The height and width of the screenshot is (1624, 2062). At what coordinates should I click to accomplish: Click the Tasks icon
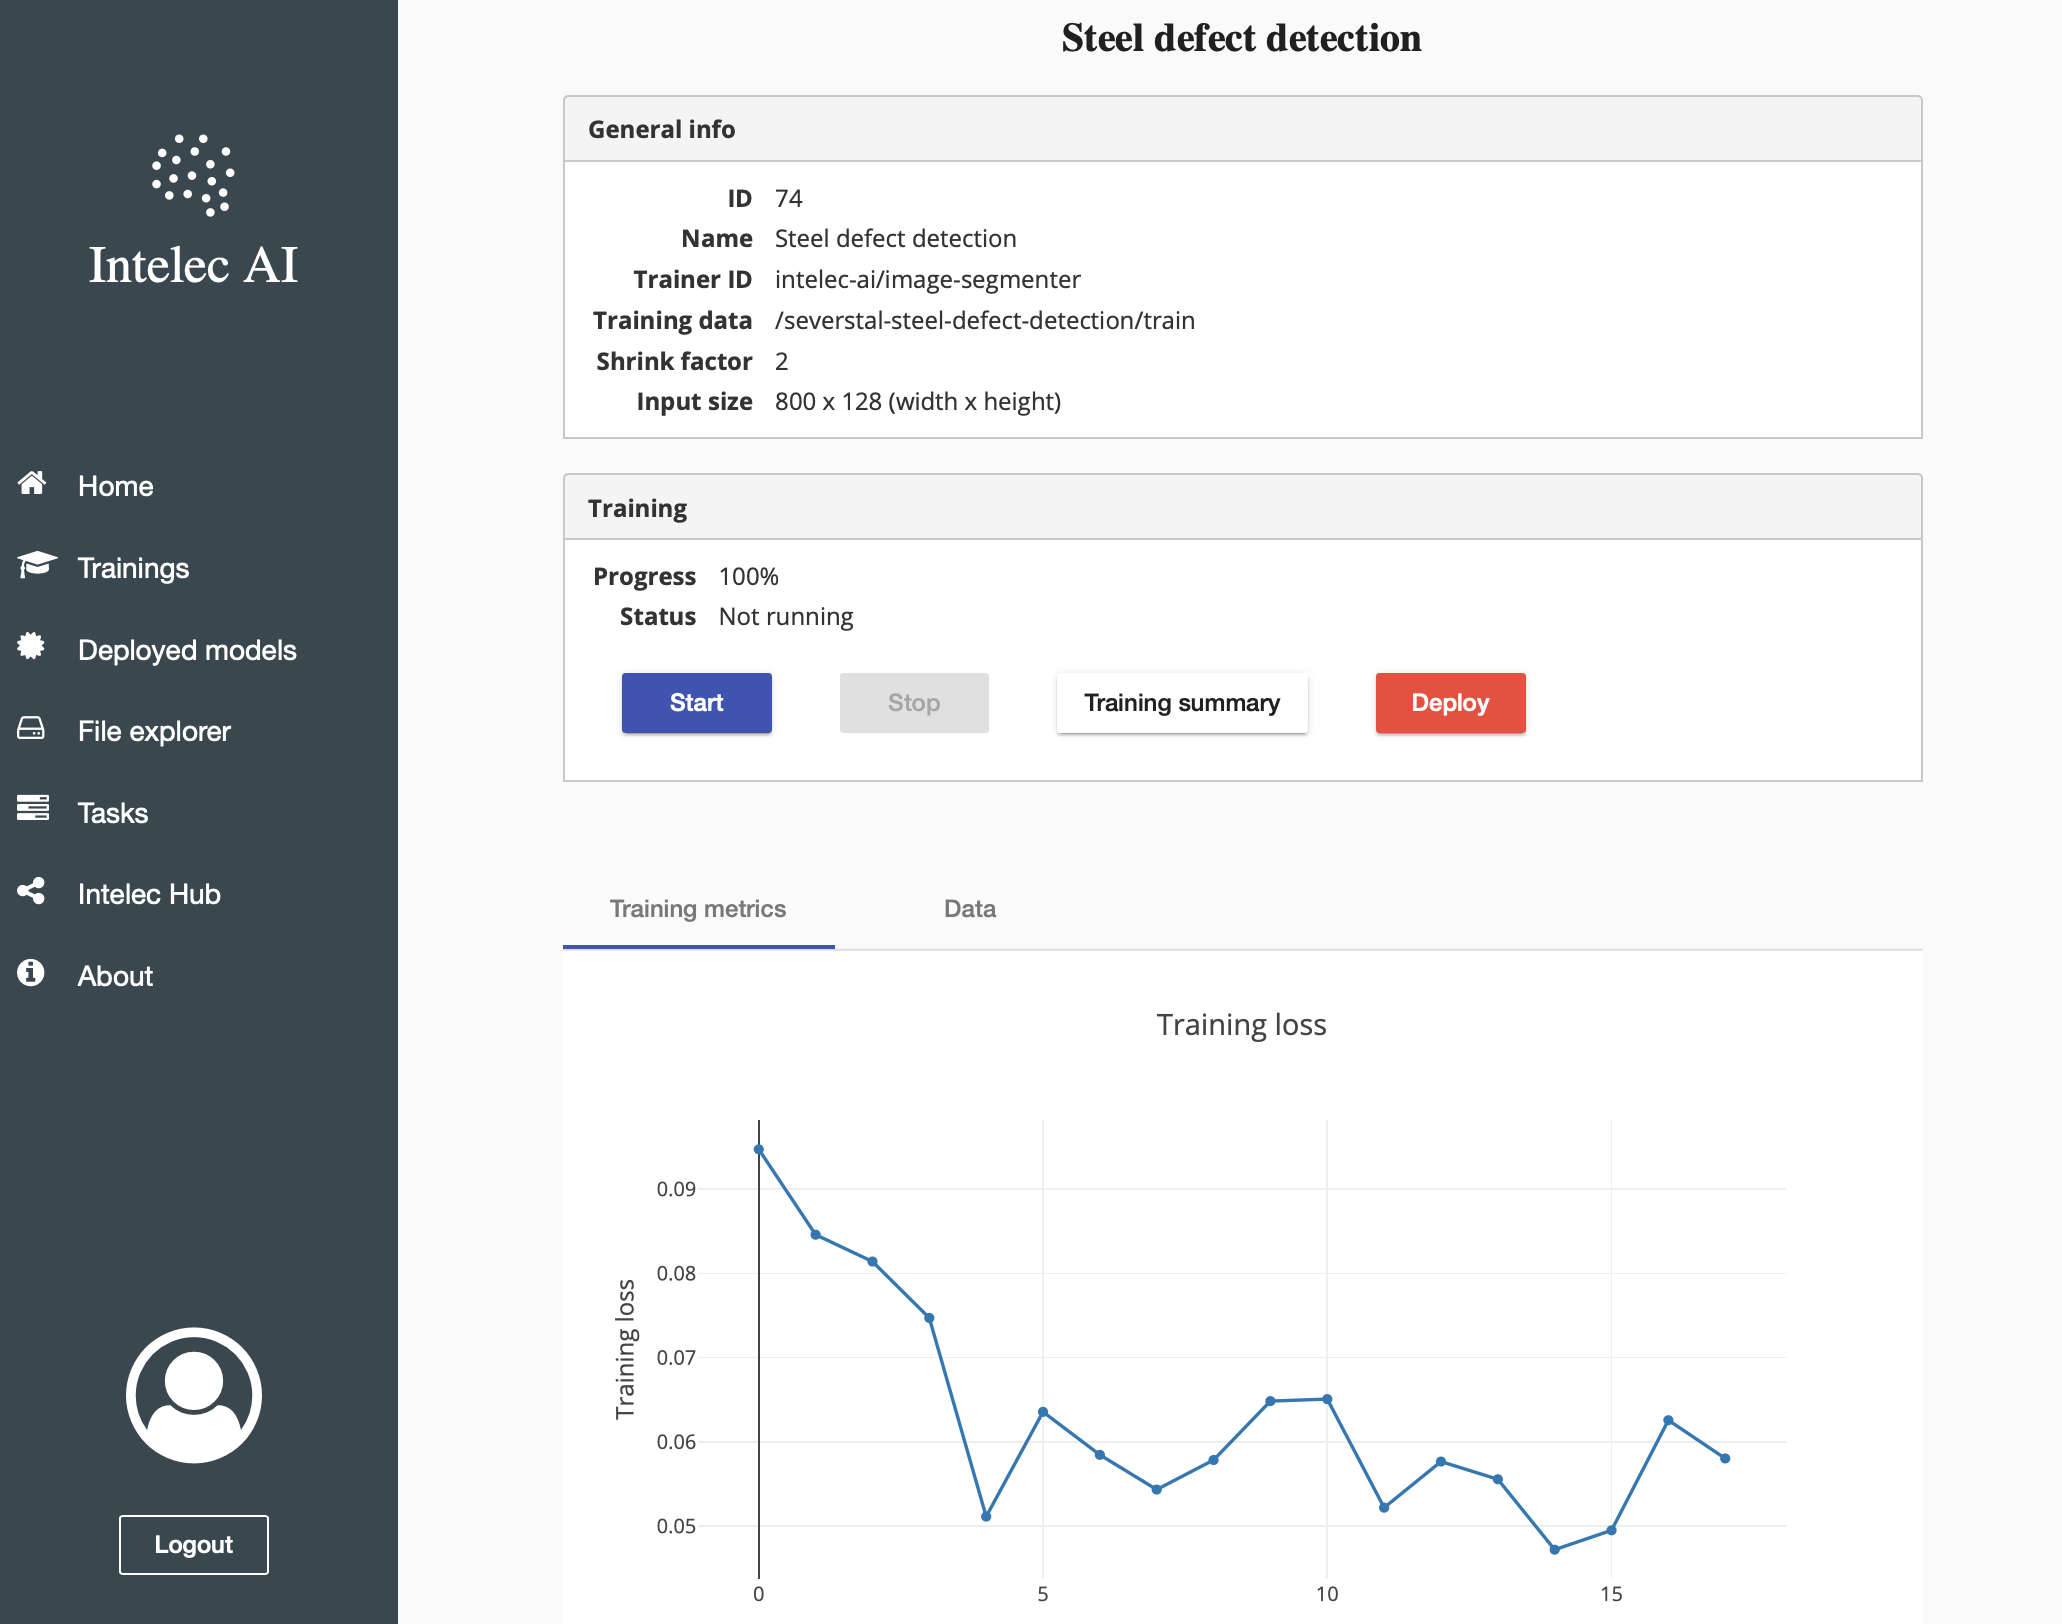[x=32, y=811]
